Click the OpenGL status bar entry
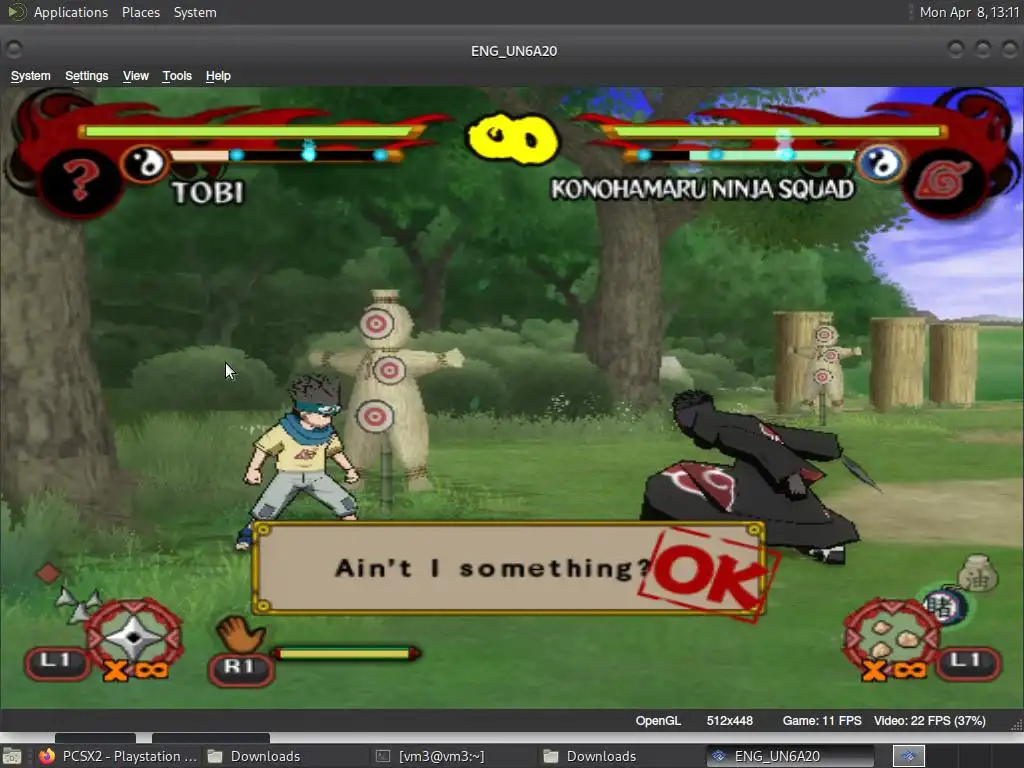The image size is (1024, 768). point(658,720)
